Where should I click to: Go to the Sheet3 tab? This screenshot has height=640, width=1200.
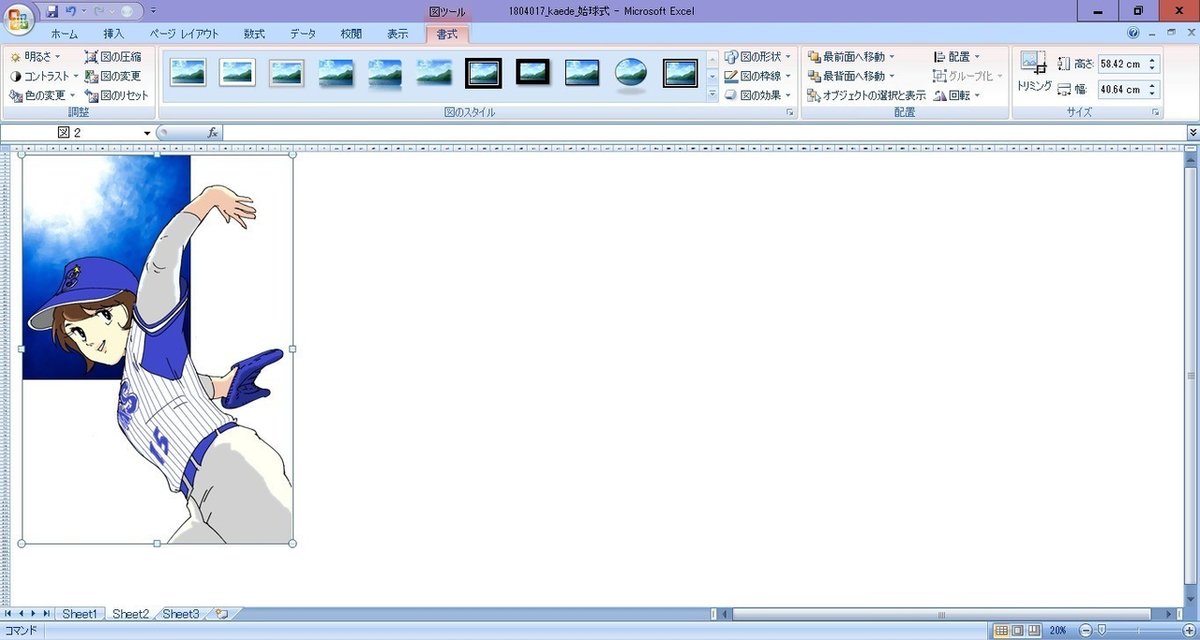pos(181,614)
